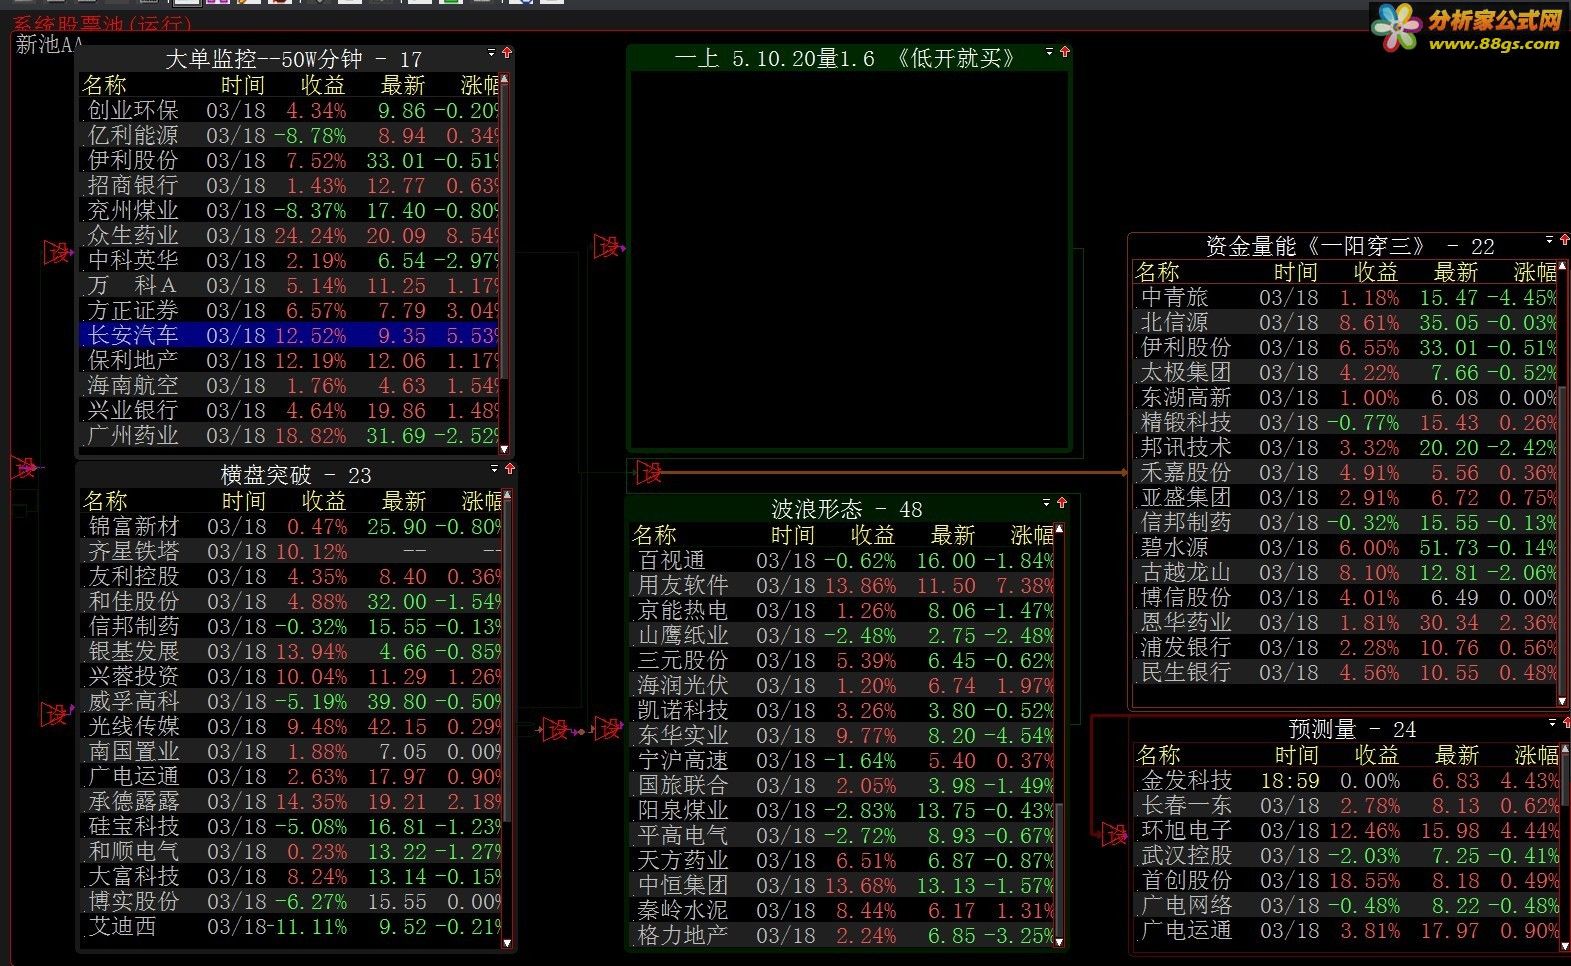
Task: Click the 设 node on the orange line to 资金量能
Action: click(x=649, y=472)
